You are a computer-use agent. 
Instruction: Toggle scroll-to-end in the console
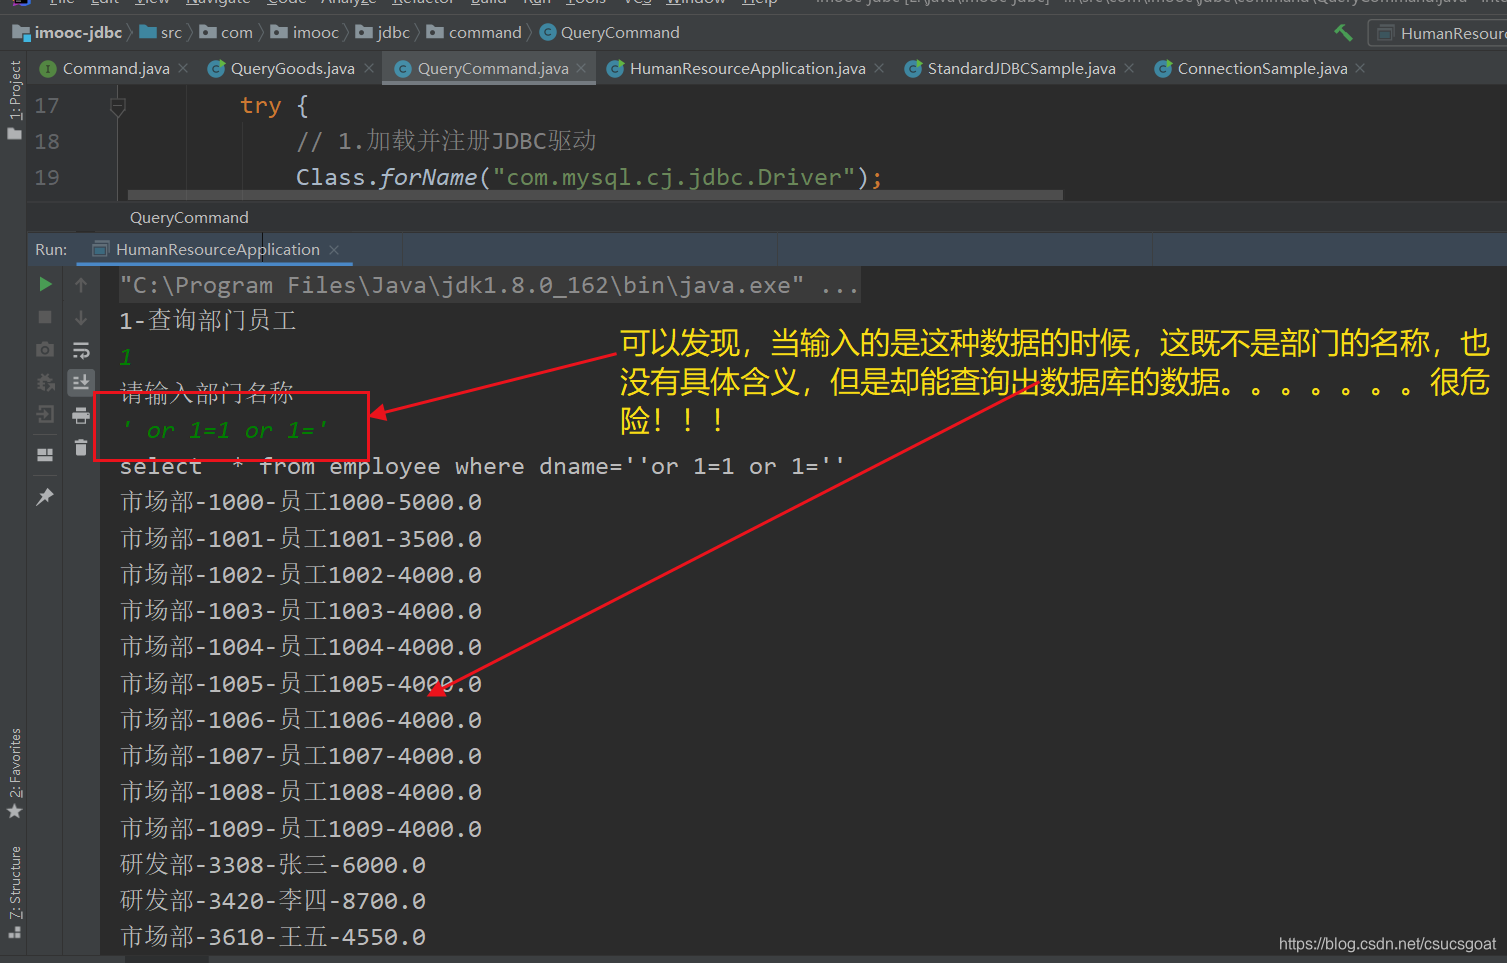[x=81, y=381]
